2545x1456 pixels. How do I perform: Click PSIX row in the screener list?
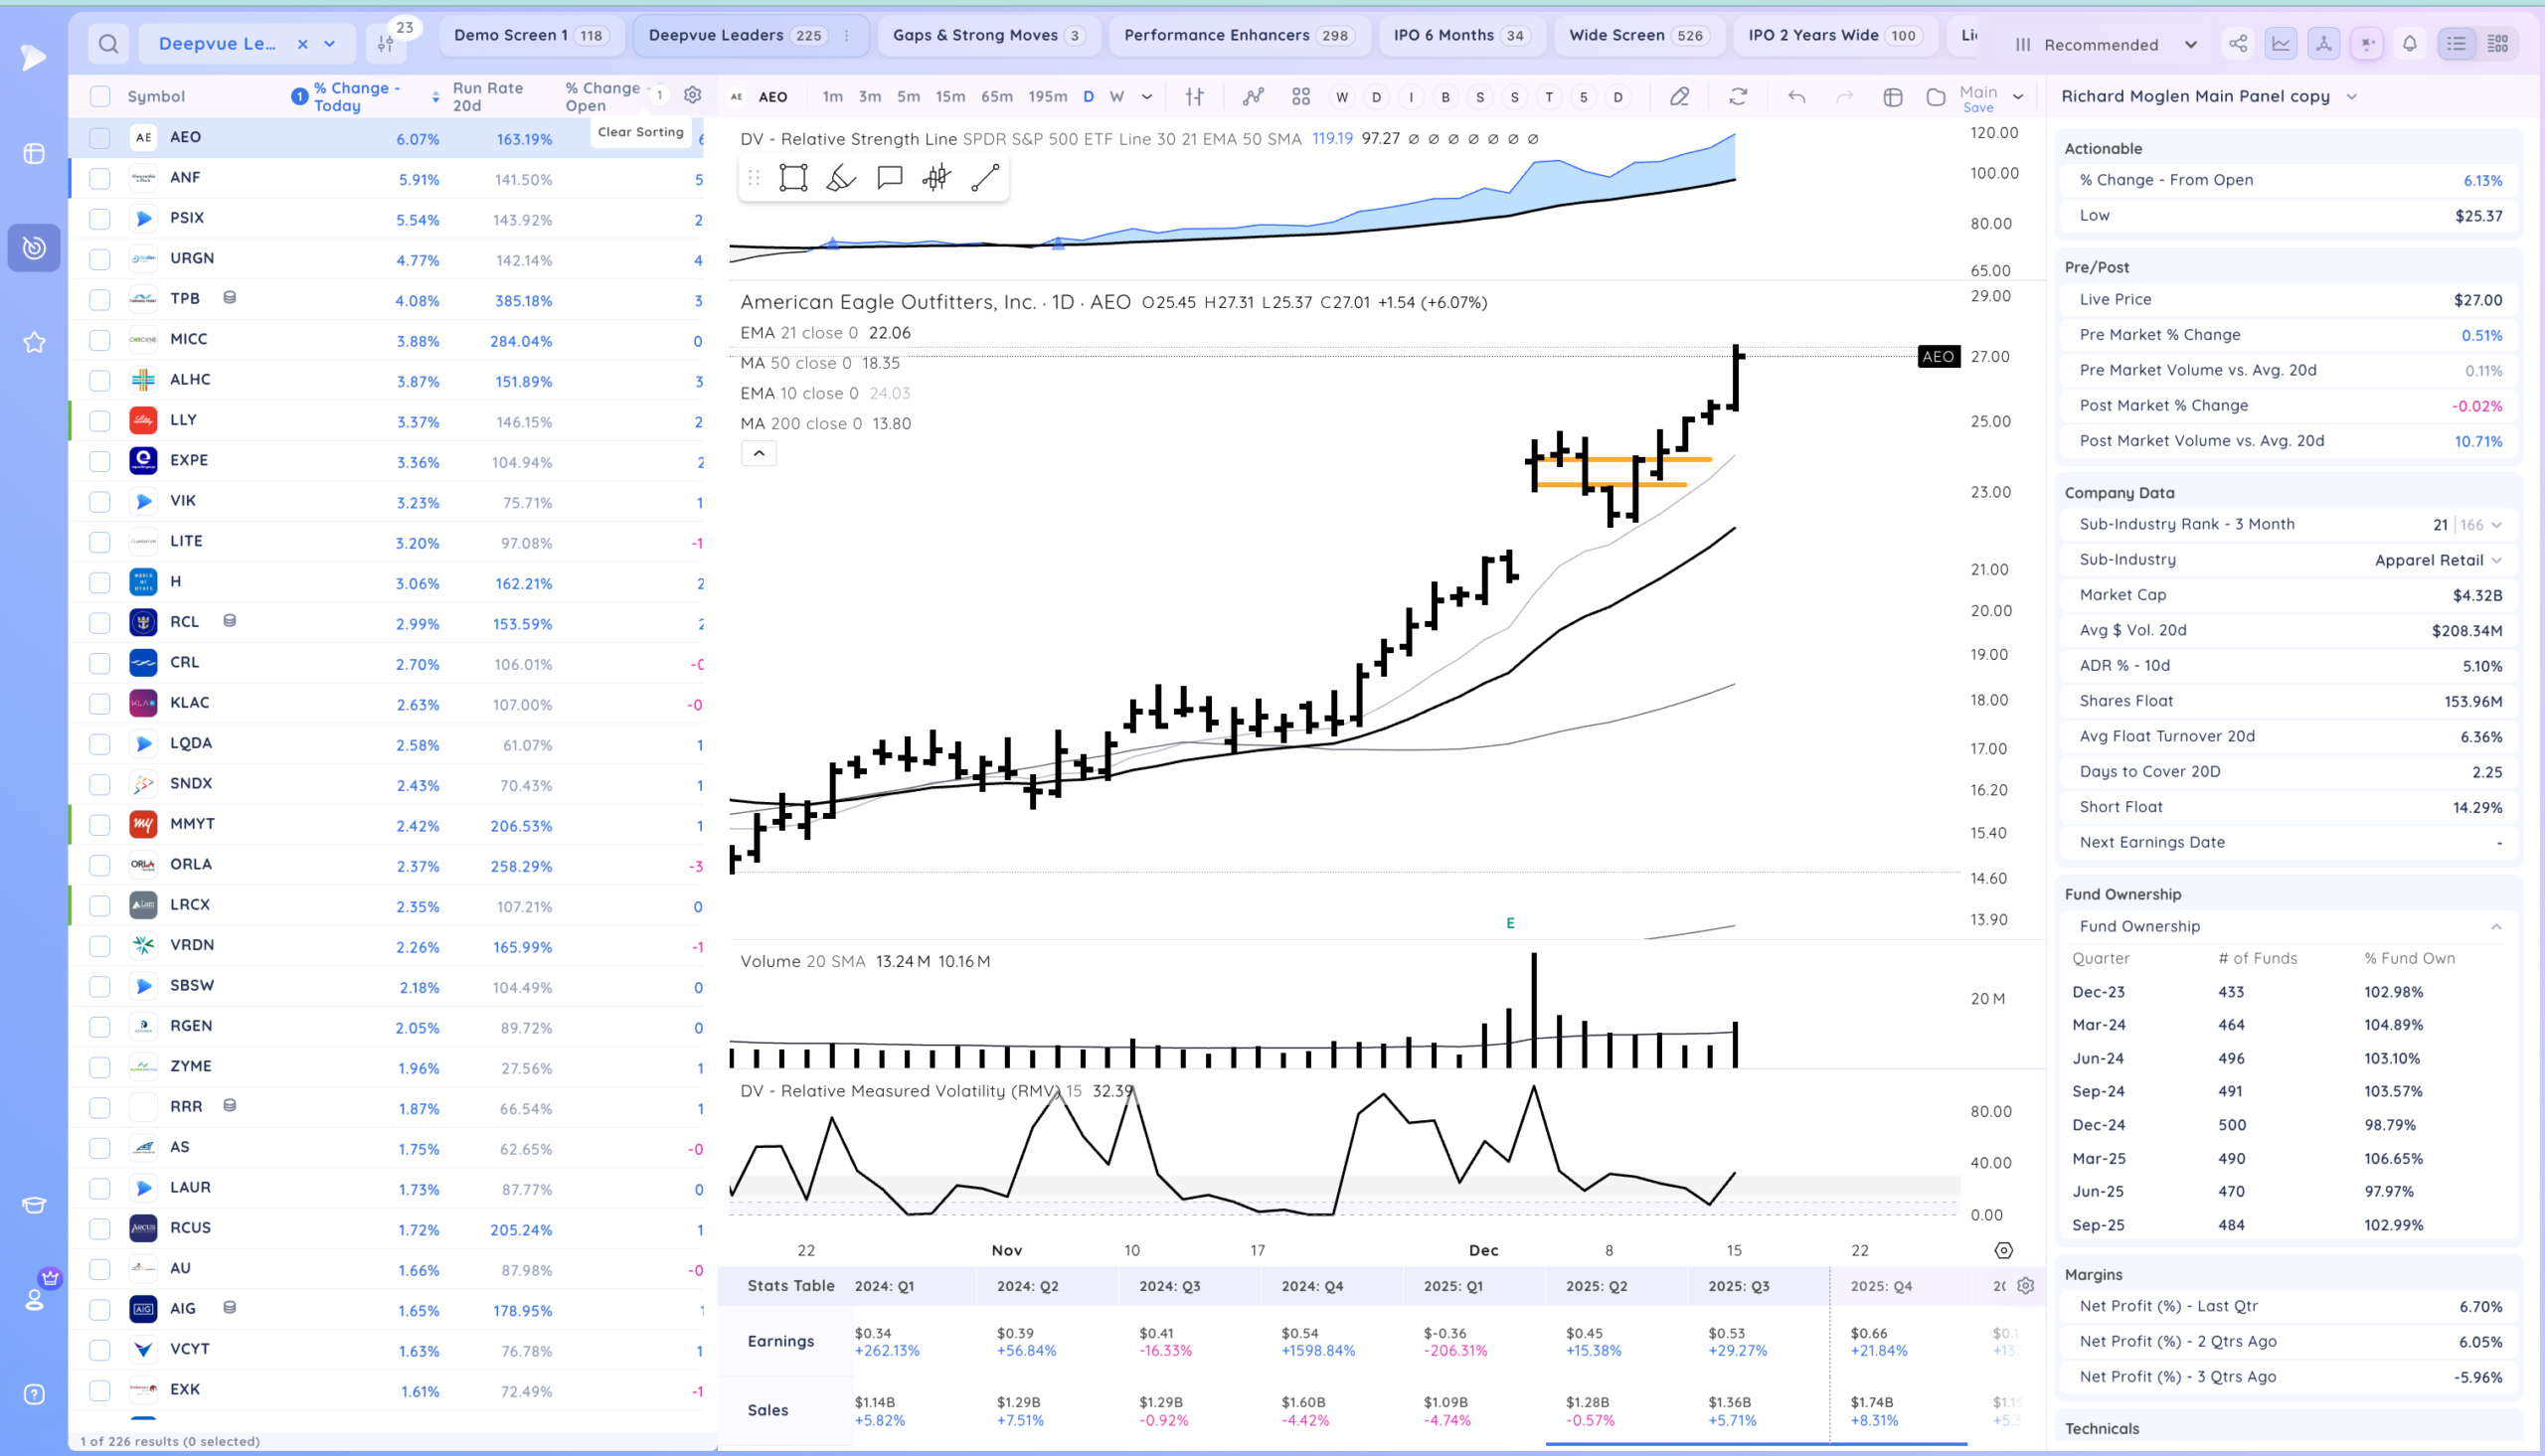tap(187, 218)
